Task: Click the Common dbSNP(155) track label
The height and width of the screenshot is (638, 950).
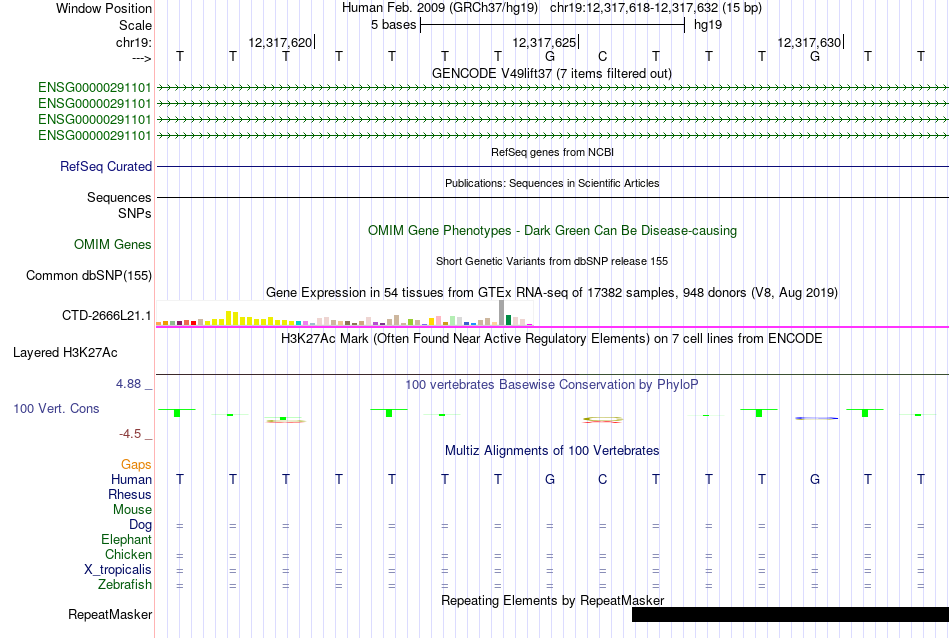Action: (x=88, y=275)
